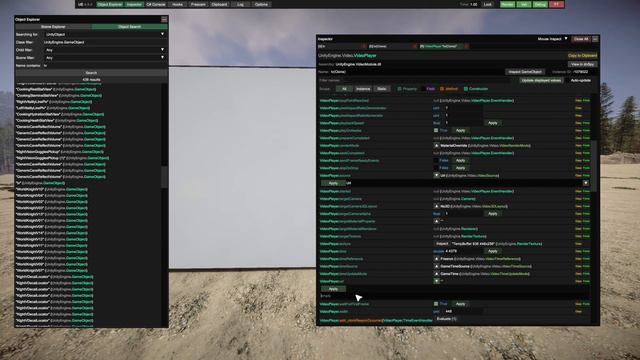Click Inspect on the TempBuffer texture
This screenshot has width=640, height=360.
(442, 244)
